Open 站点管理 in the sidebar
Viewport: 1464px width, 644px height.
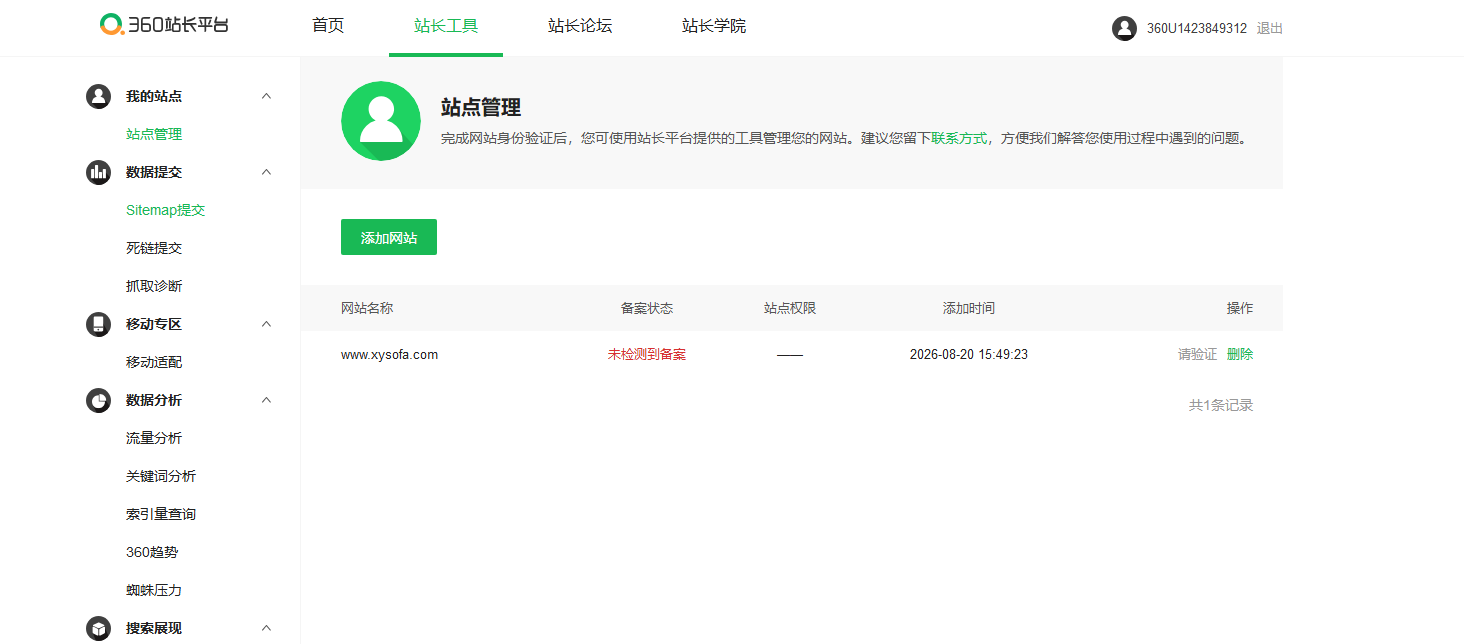[154, 134]
